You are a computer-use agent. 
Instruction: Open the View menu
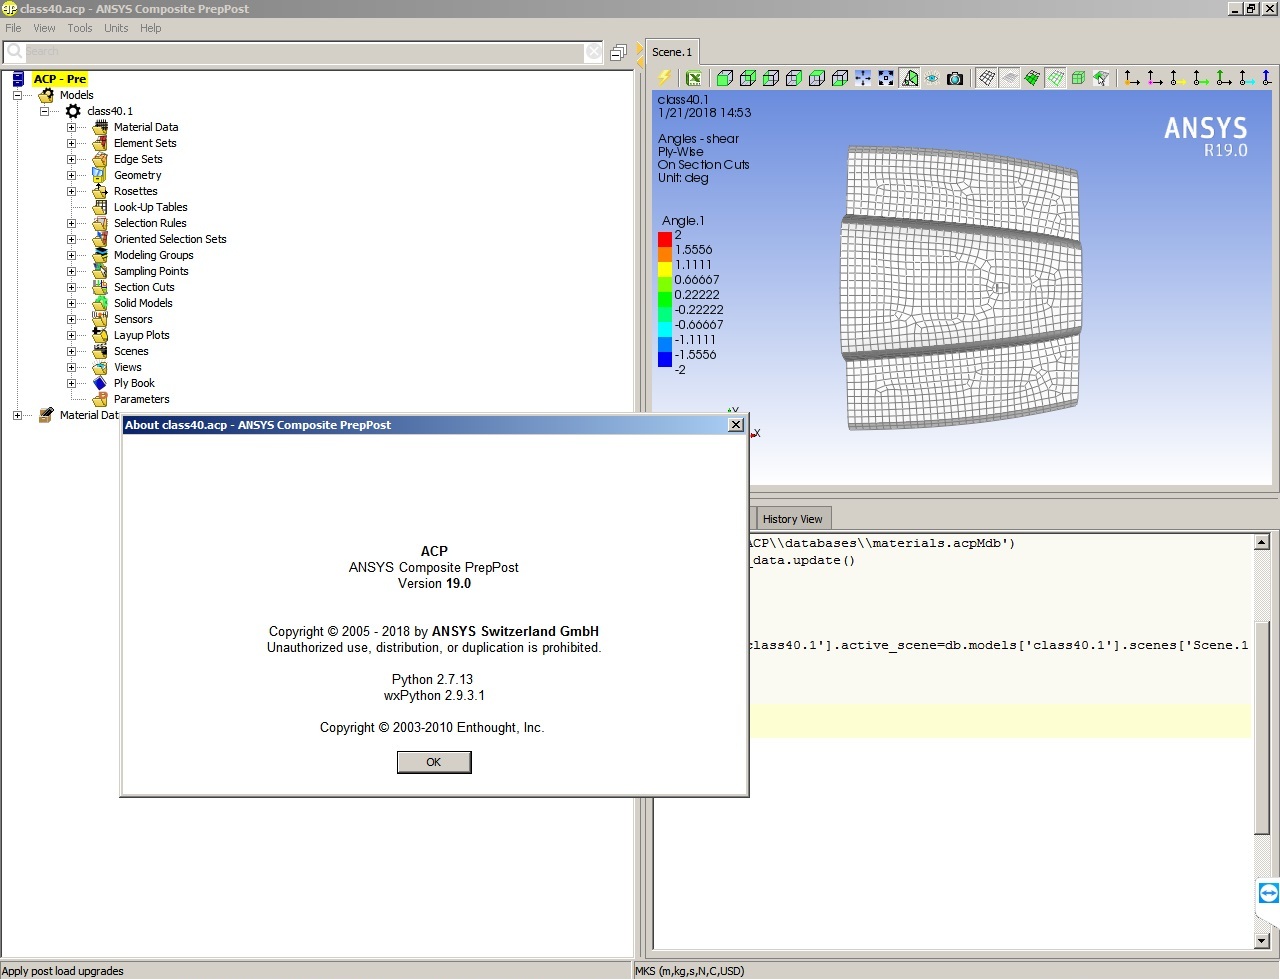tap(44, 28)
